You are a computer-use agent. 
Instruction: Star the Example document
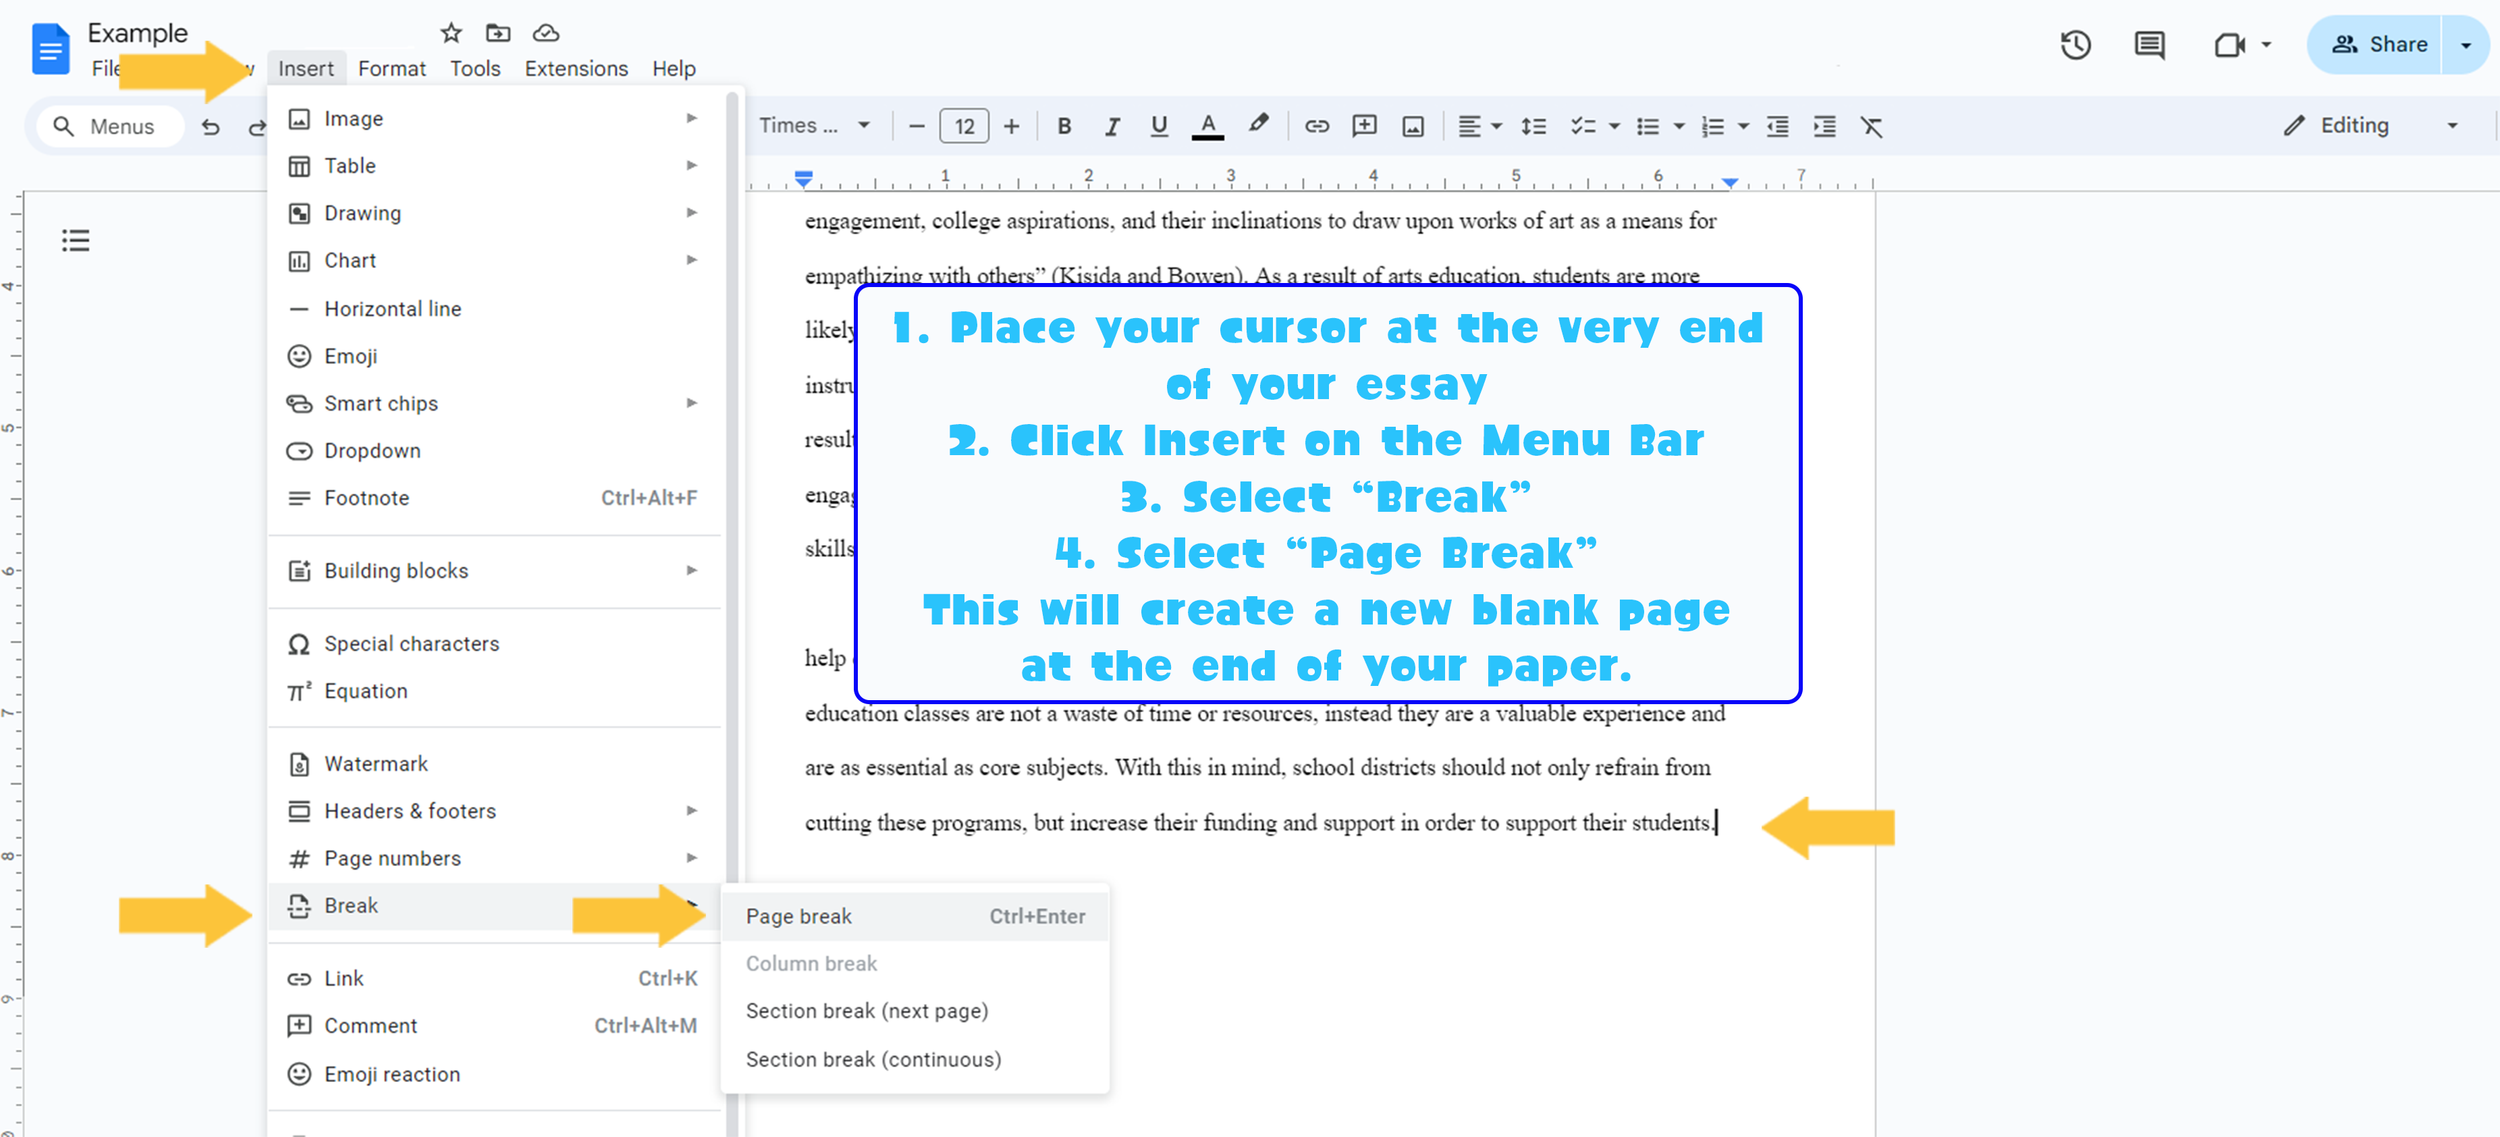[451, 33]
